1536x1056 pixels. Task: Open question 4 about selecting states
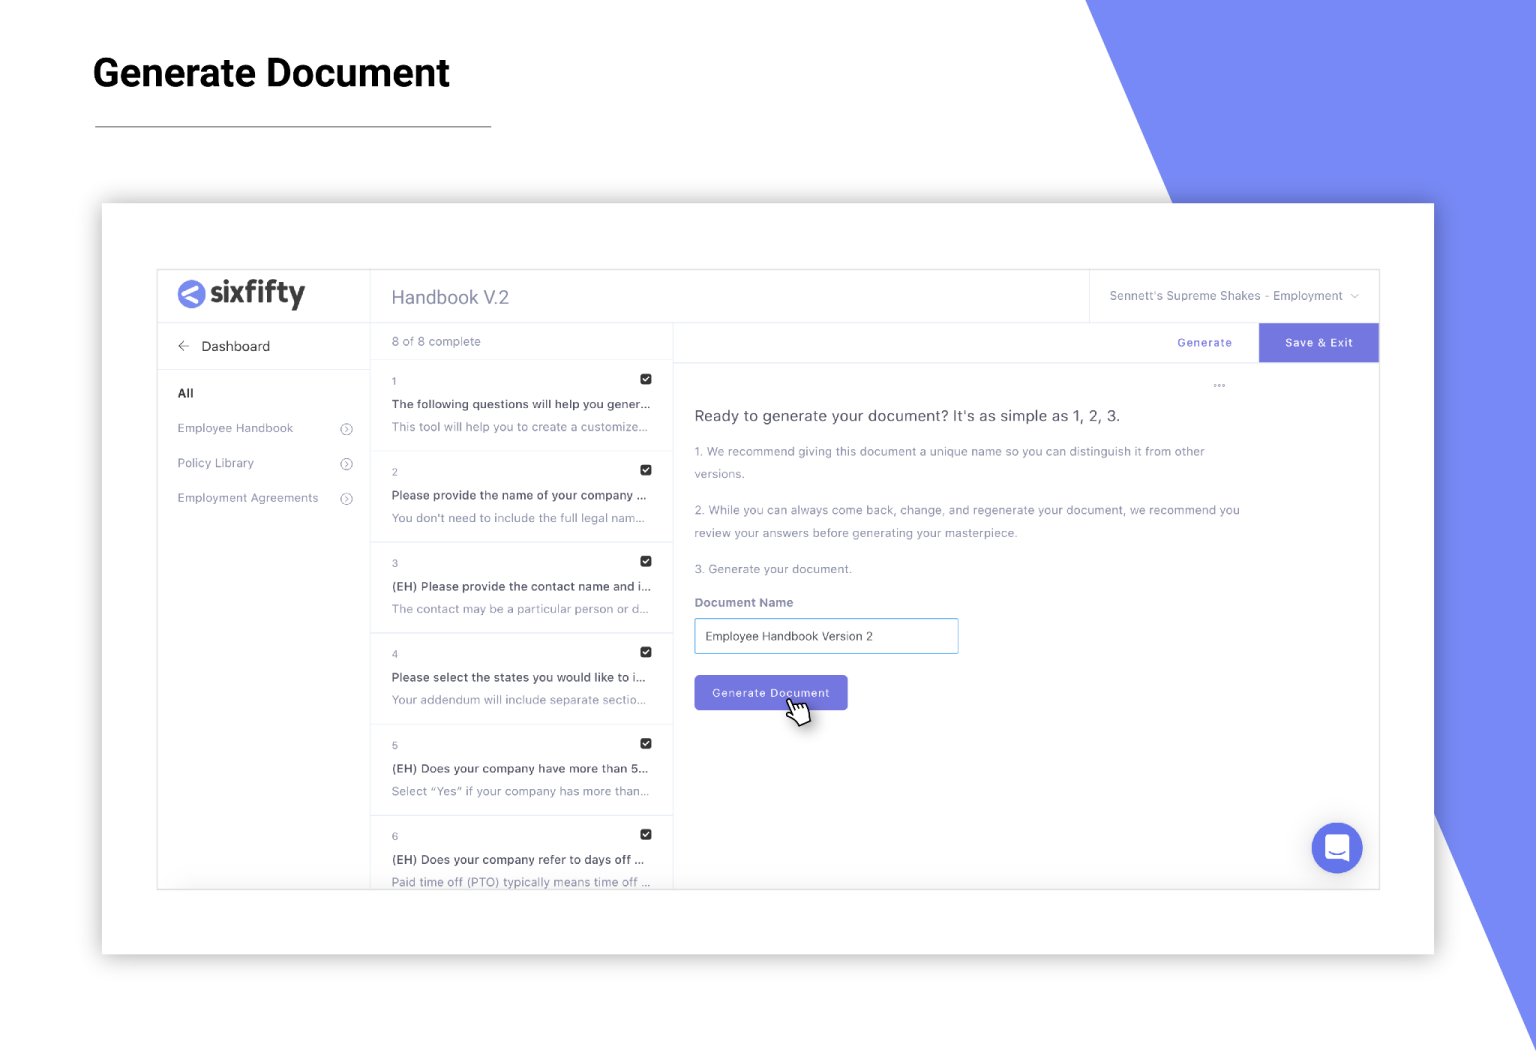pos(521,678)
